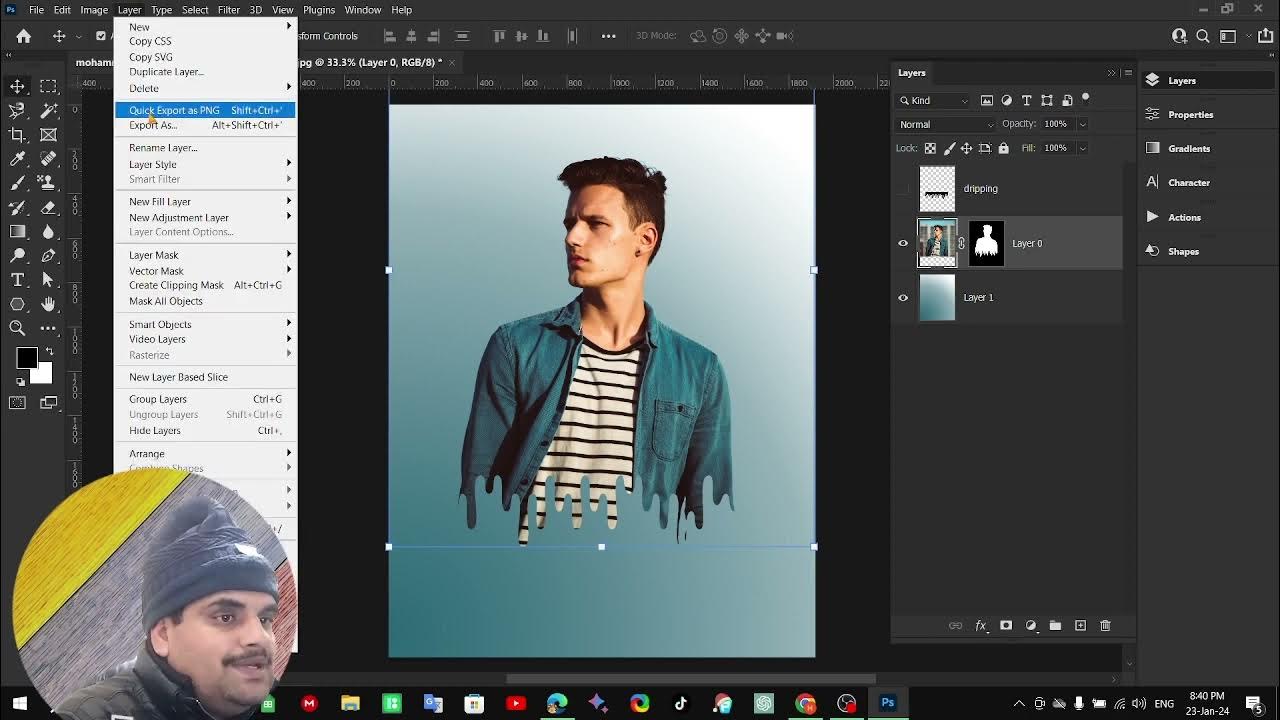Select the Rectangular Marquee tool
The height and width of the screenshot is (720, 1280).
click(48, 86)
